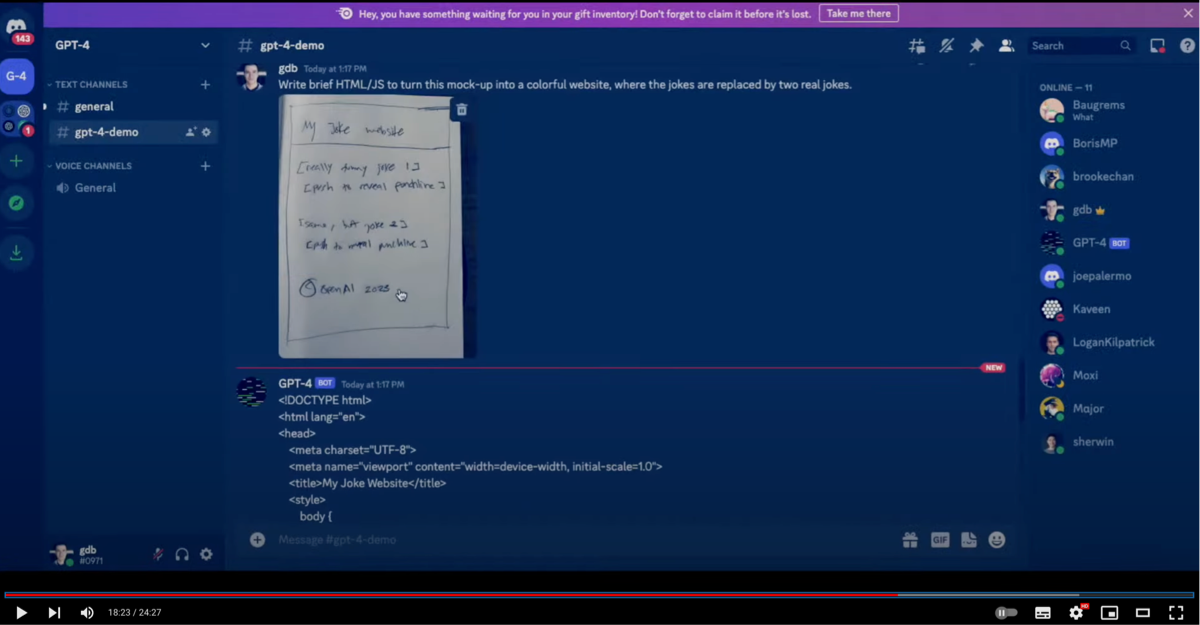Viewport: 1200px width, 625px height.
Task: Open sticker picker icon
Action: 968,540
